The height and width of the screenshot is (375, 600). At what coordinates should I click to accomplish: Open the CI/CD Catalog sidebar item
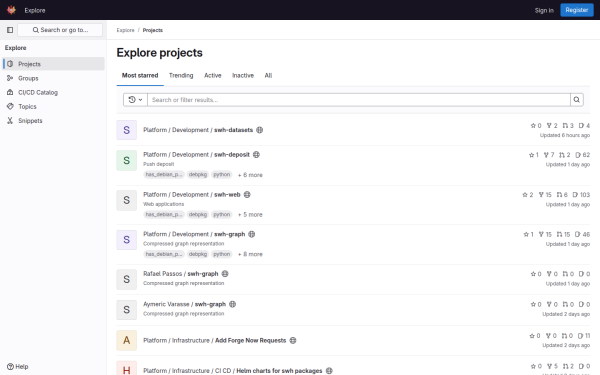54,92
